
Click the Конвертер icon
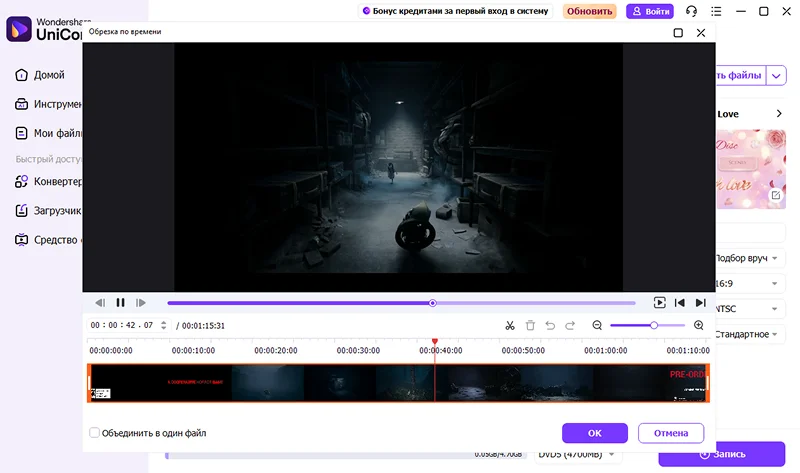coord(21,181)
